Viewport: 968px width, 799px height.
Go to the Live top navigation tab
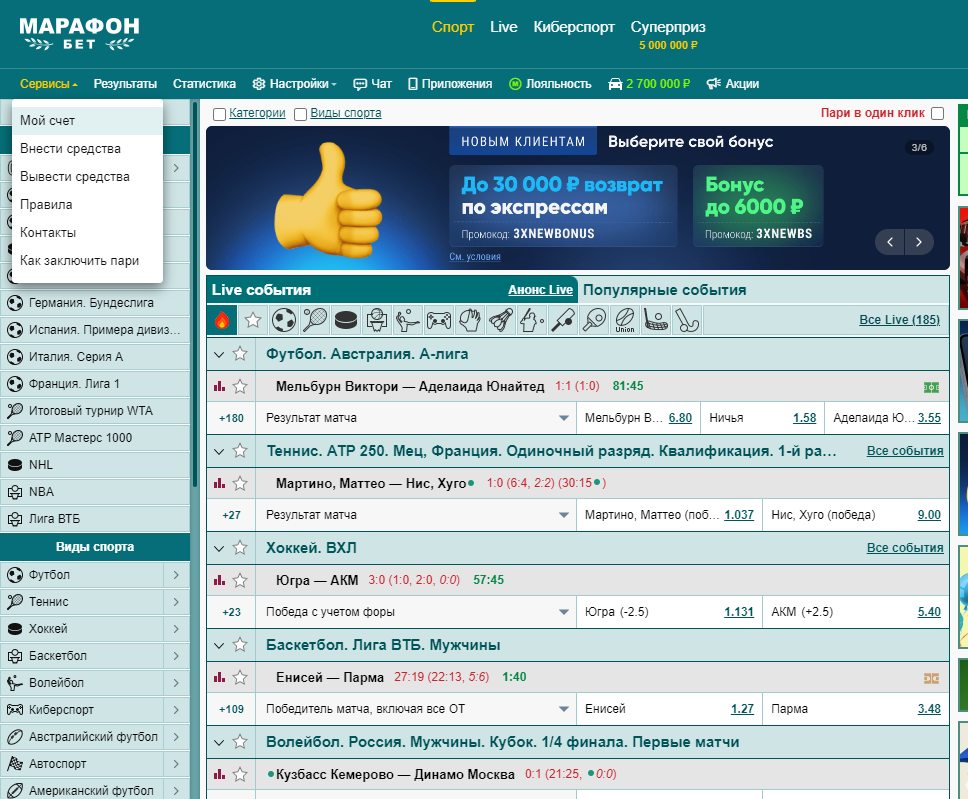click(504, 27)
